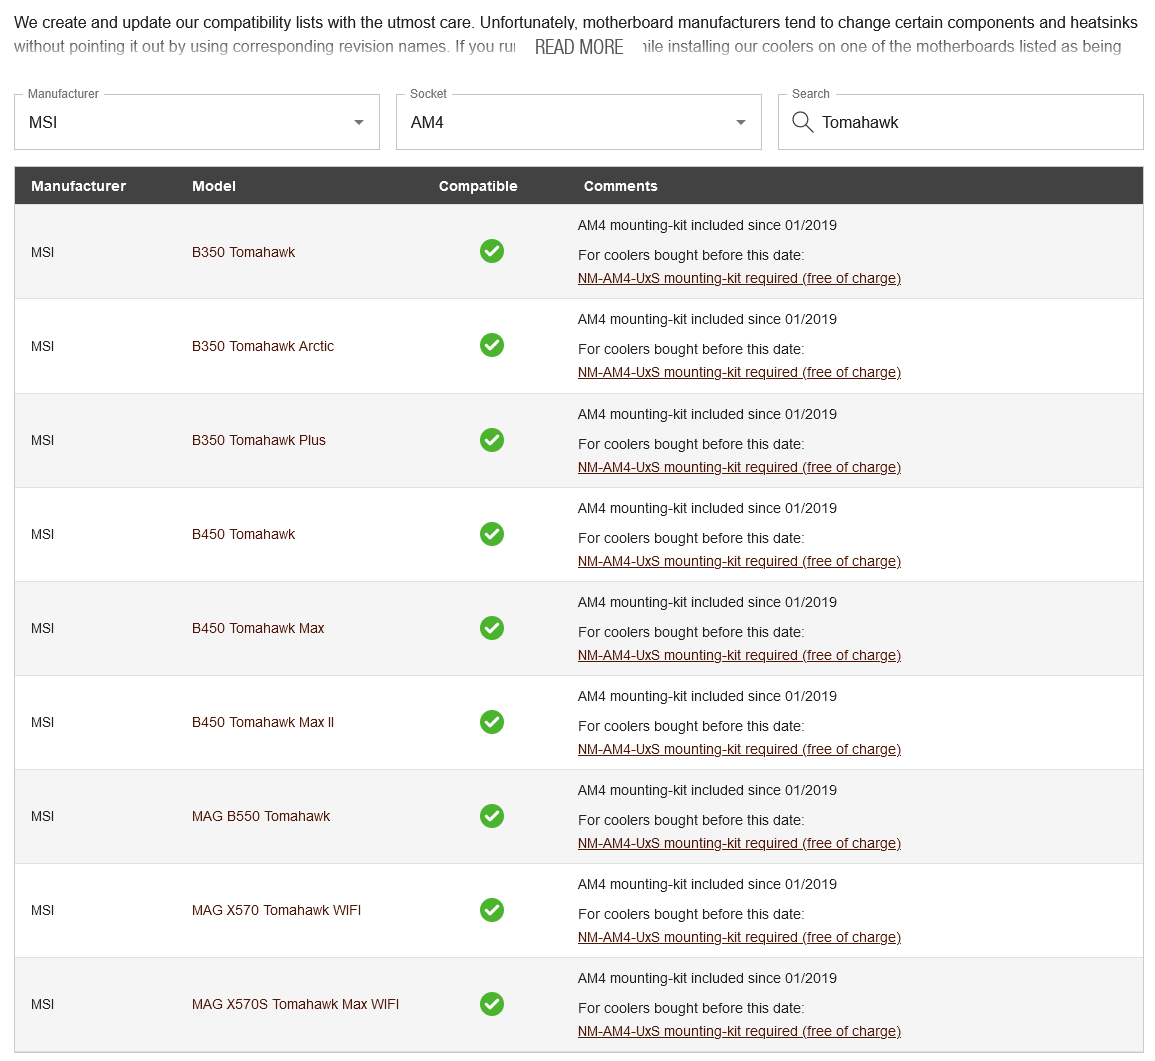Click the arrow of the Manufacturer dropdown
Screen dimensions: 1155x1061
pyautogui.click(x=359, y=122)
